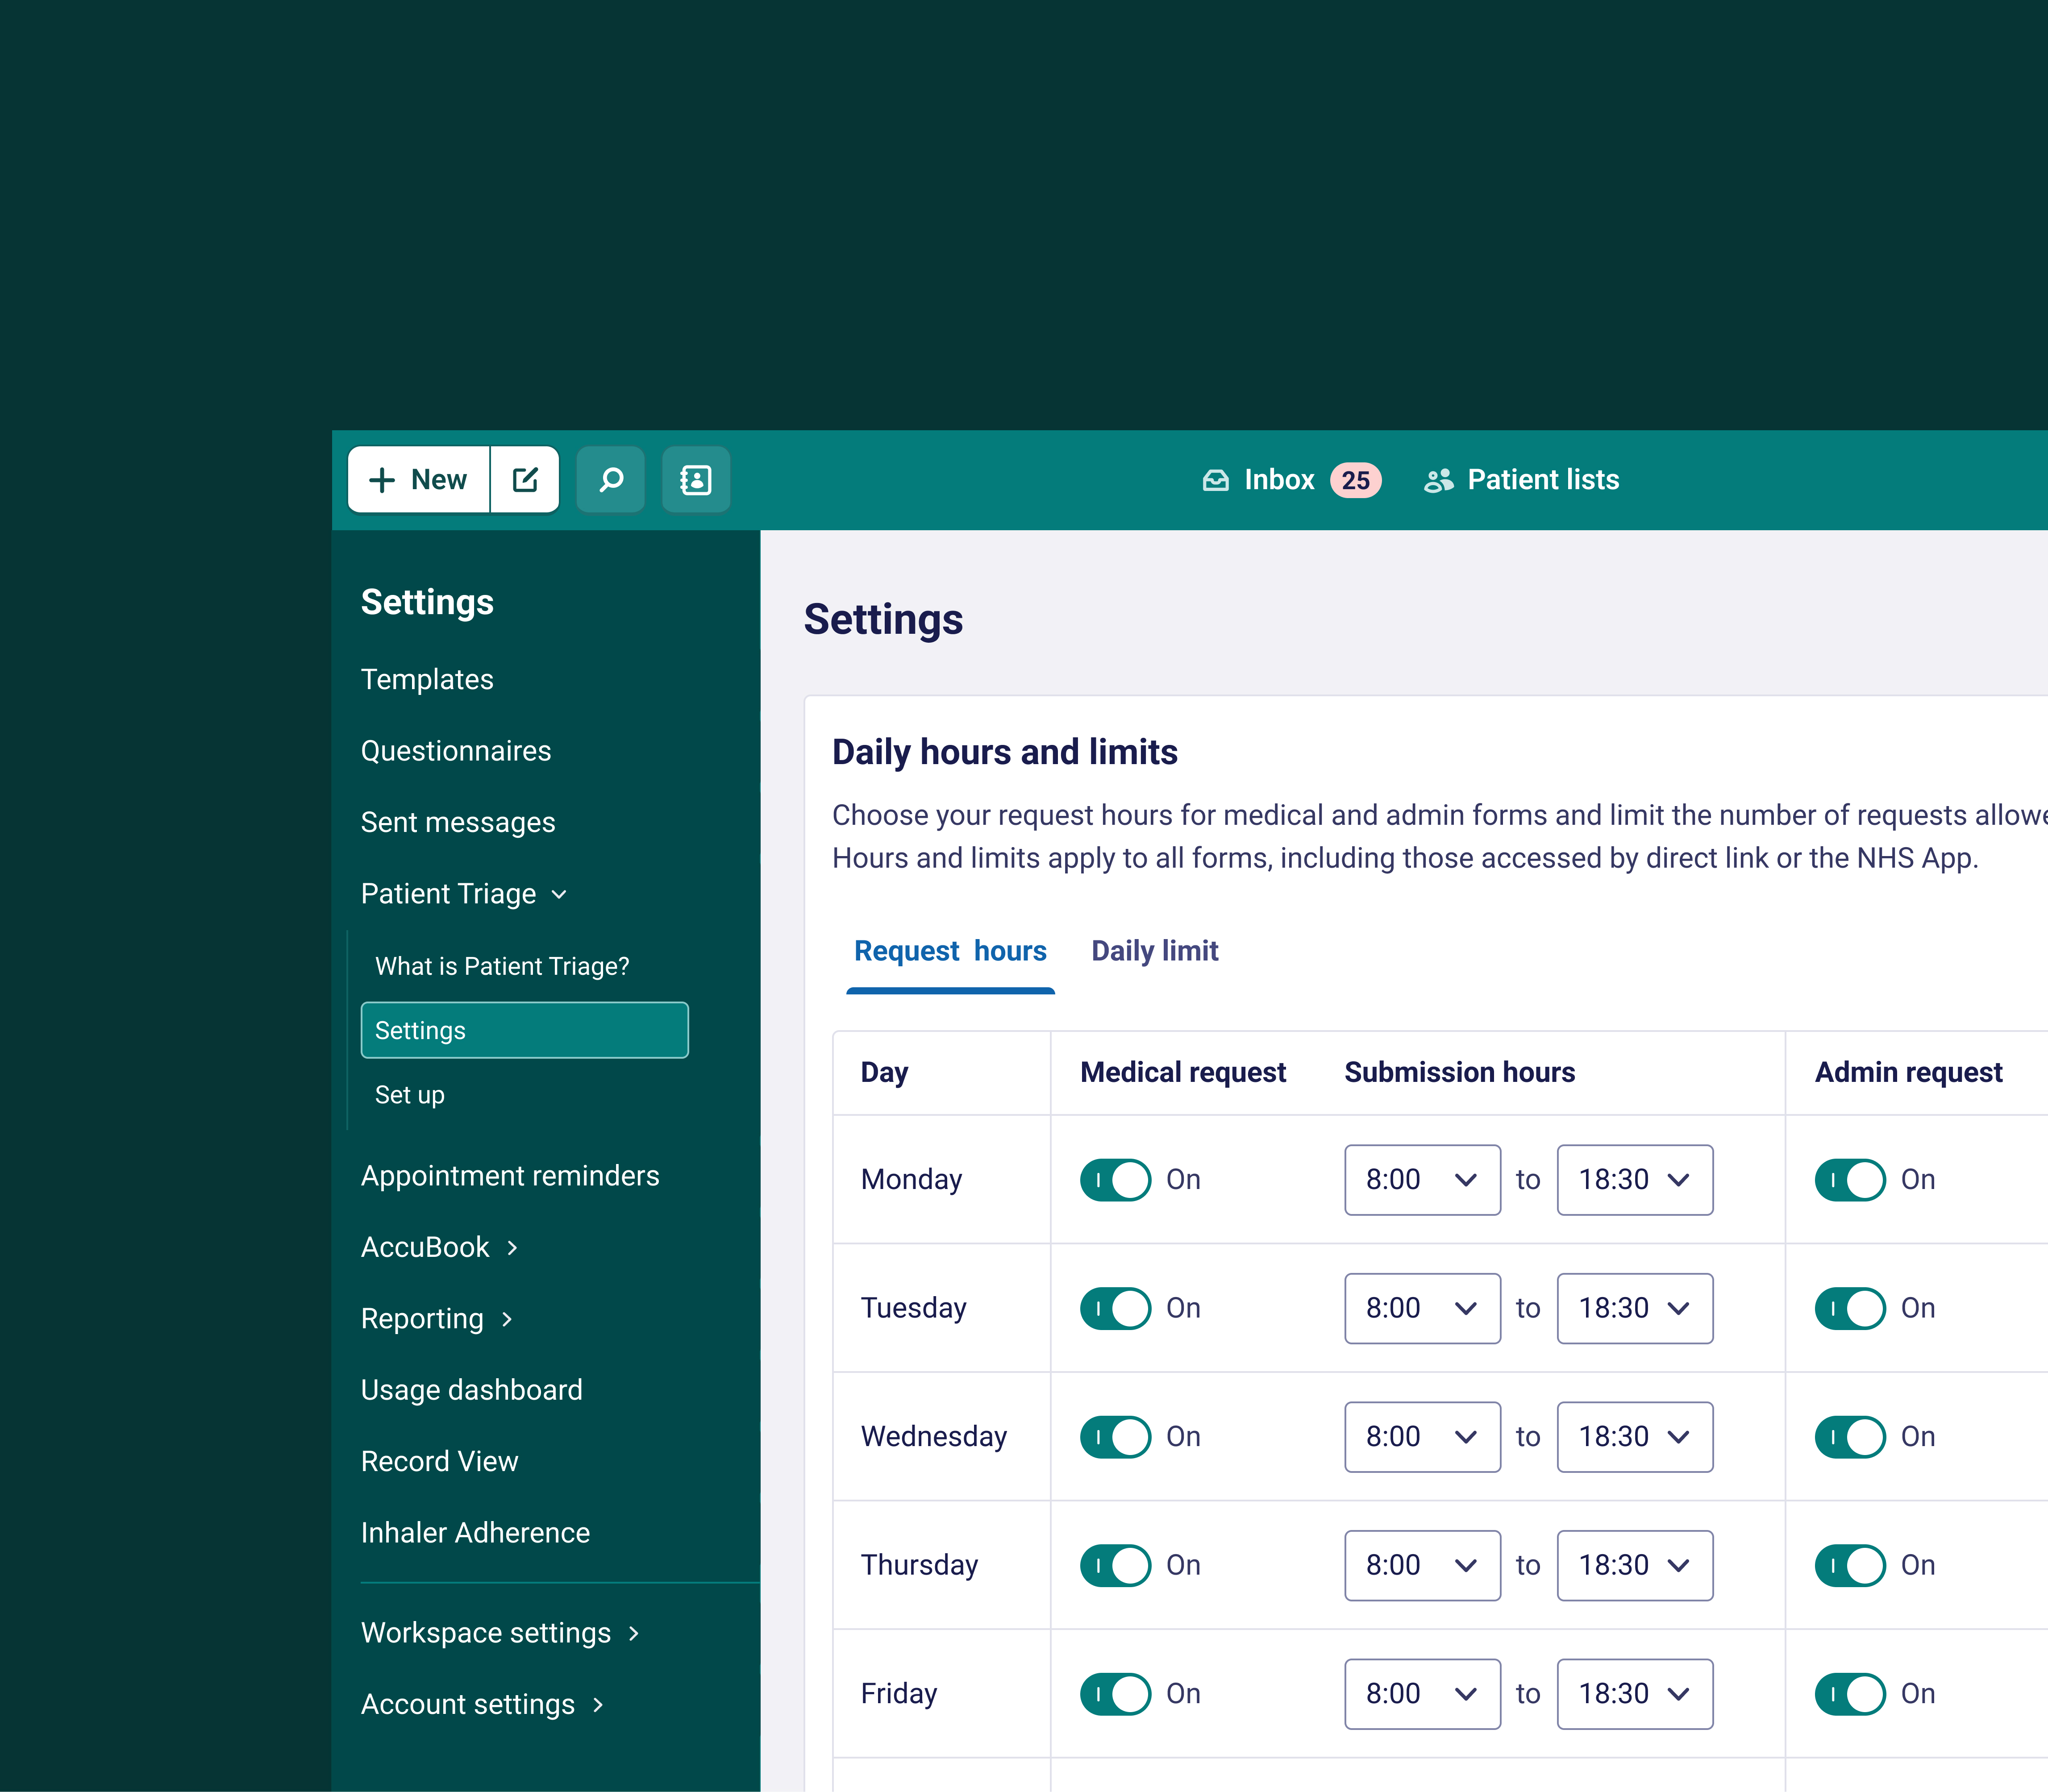Select Settings under Patient Triage
This screenshot has height=1792, width=2048.
524,1030
